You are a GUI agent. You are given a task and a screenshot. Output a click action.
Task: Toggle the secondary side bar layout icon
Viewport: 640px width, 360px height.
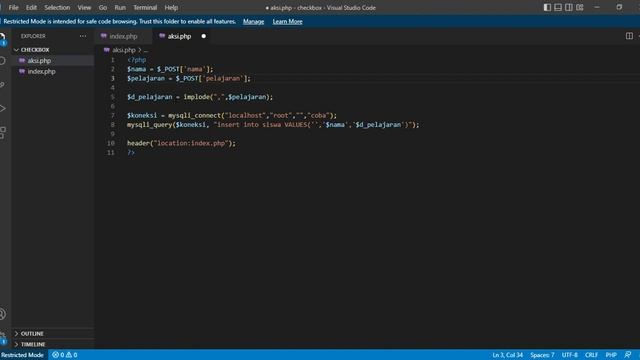pyautogui.click(x=569, y=7)
